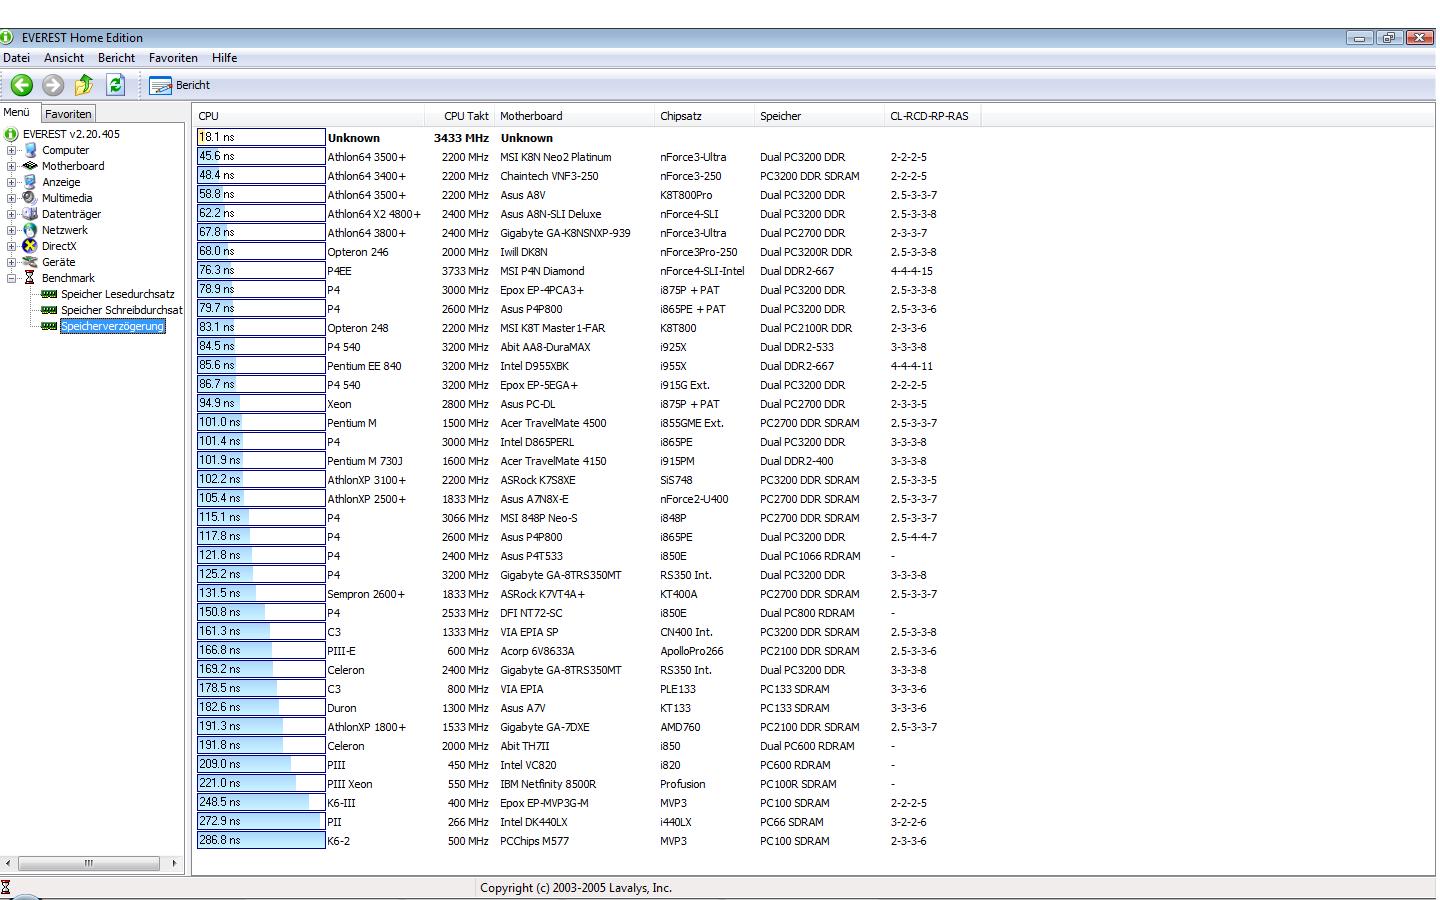The height and width of the screenshot is (900, 1440).
Task: Click the 18.1 ns result bar
Action: click(x=261, y=137)
